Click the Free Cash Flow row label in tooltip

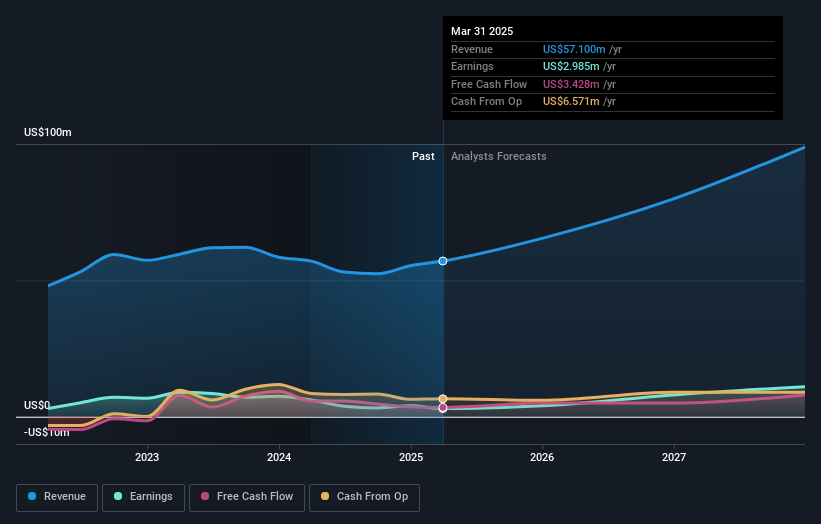coord(489,84)
